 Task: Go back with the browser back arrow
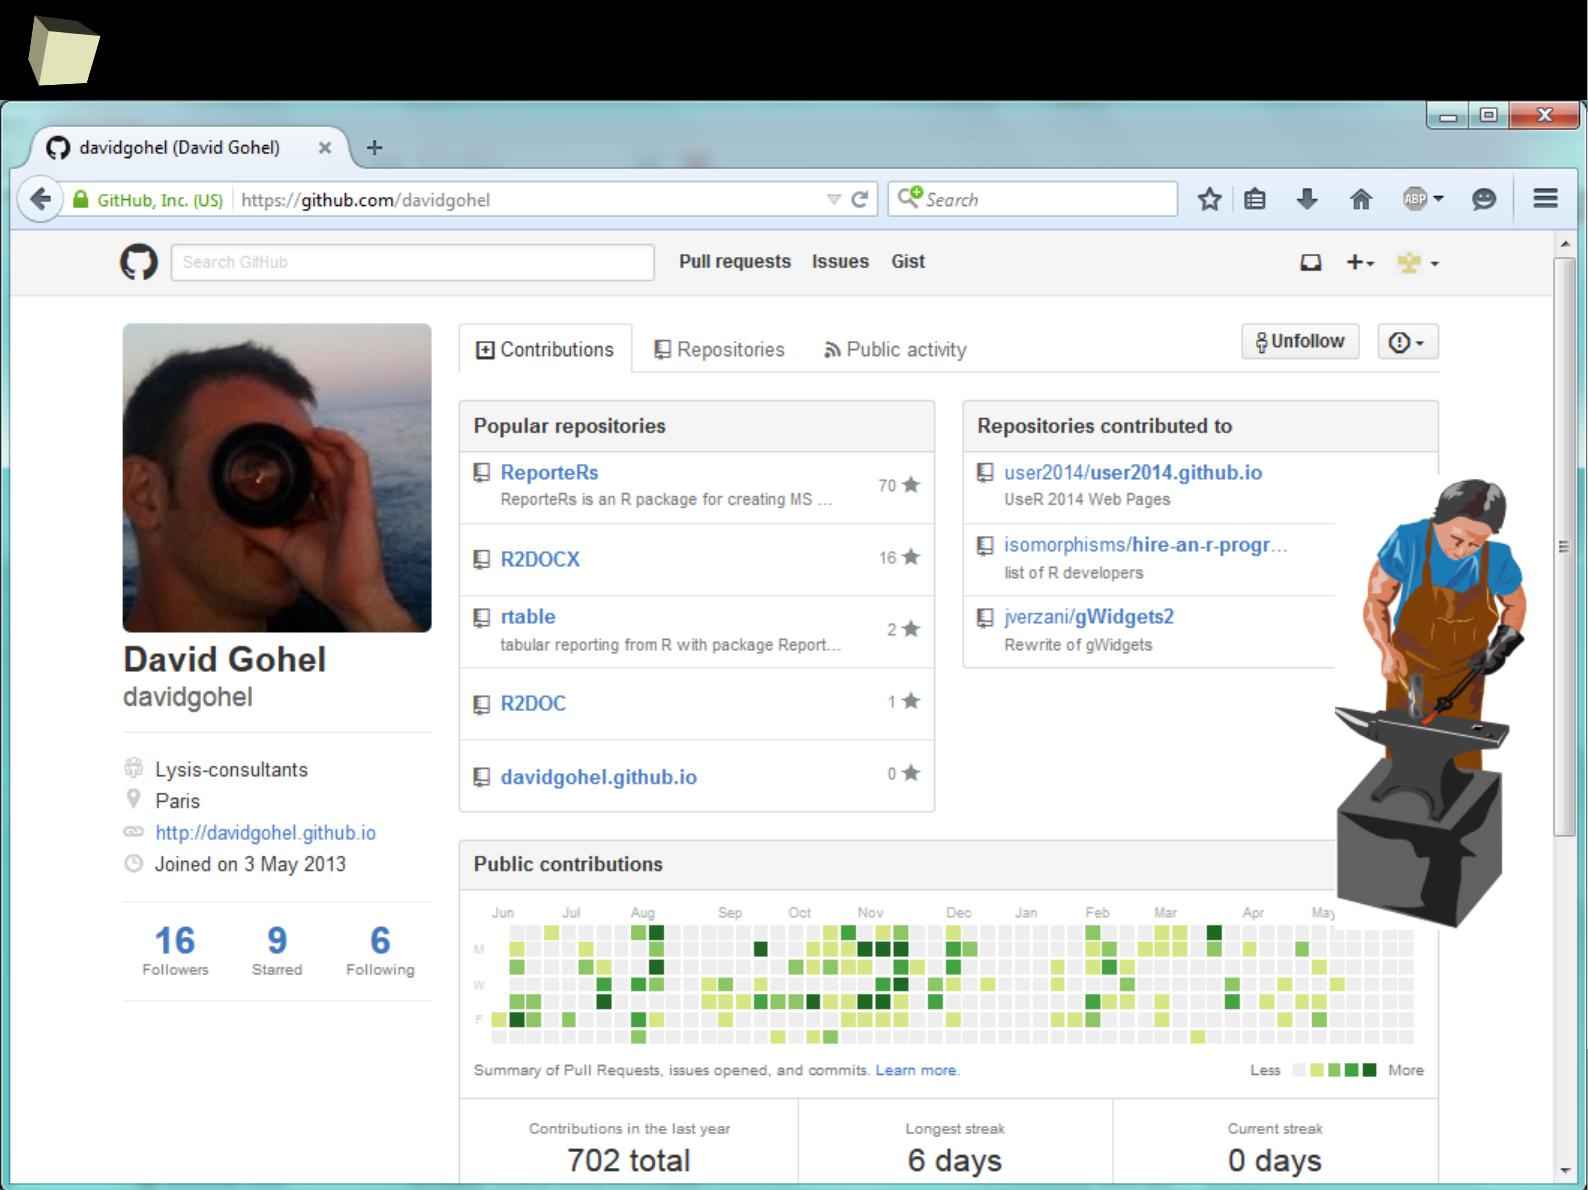(x=40, y=199)
